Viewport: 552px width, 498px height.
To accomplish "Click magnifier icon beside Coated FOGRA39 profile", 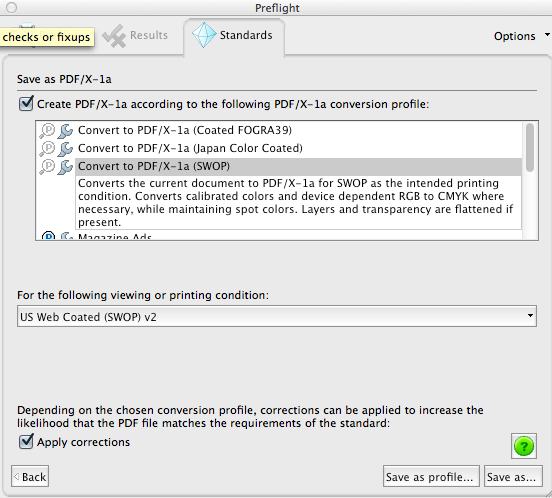I will [x=48, y=131].
